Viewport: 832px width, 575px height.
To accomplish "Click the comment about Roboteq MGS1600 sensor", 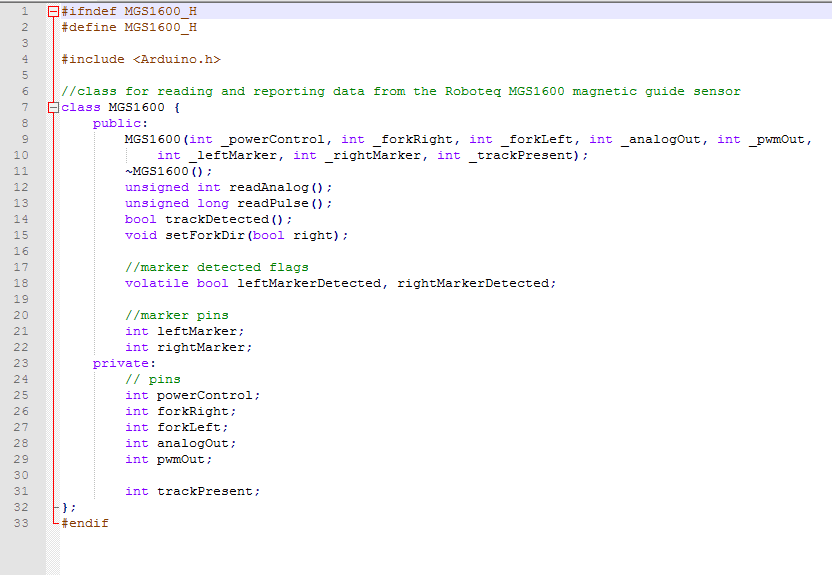I will [401, 91].
